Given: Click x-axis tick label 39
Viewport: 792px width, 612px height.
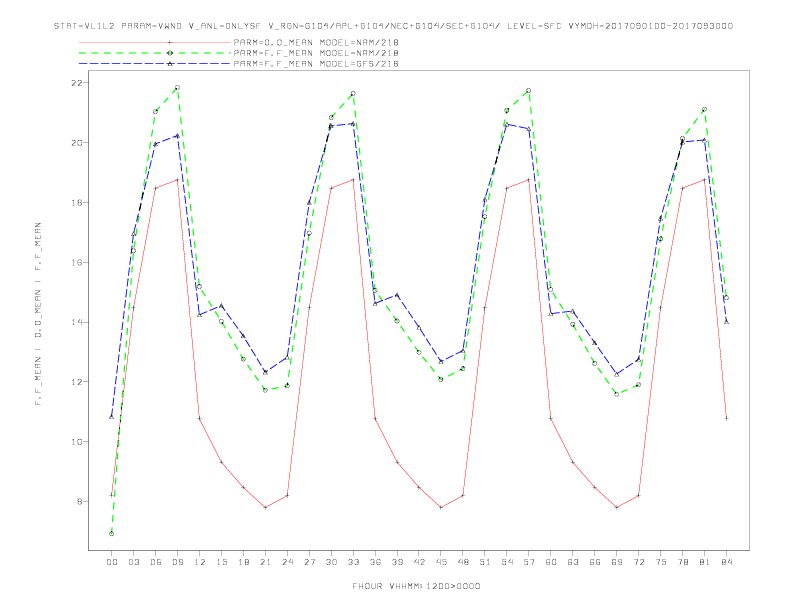Looking at the screenshot, I should click(397, 562).
